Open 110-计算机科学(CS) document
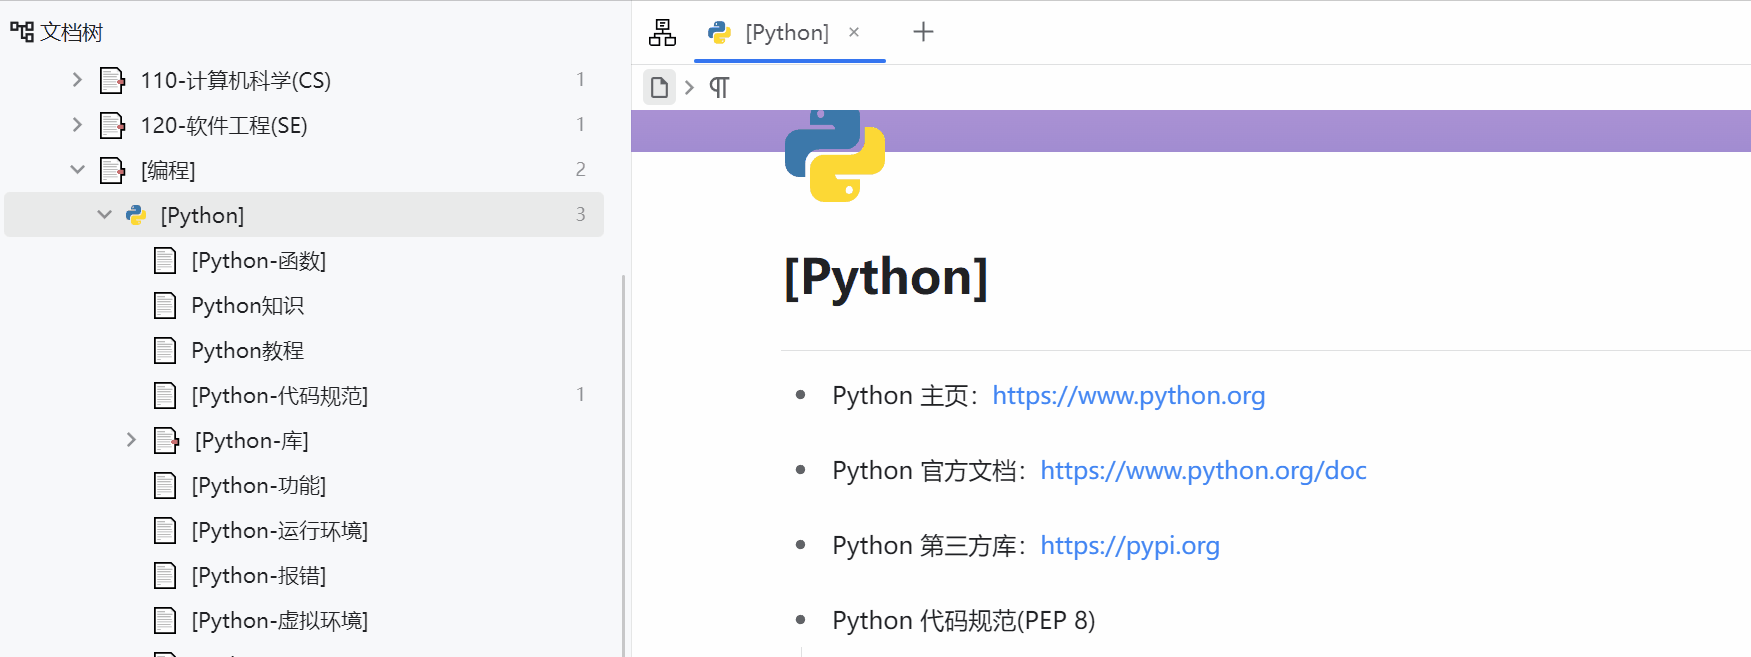The width and height of the screenshot is (1751, 657). tap(236, 80)
